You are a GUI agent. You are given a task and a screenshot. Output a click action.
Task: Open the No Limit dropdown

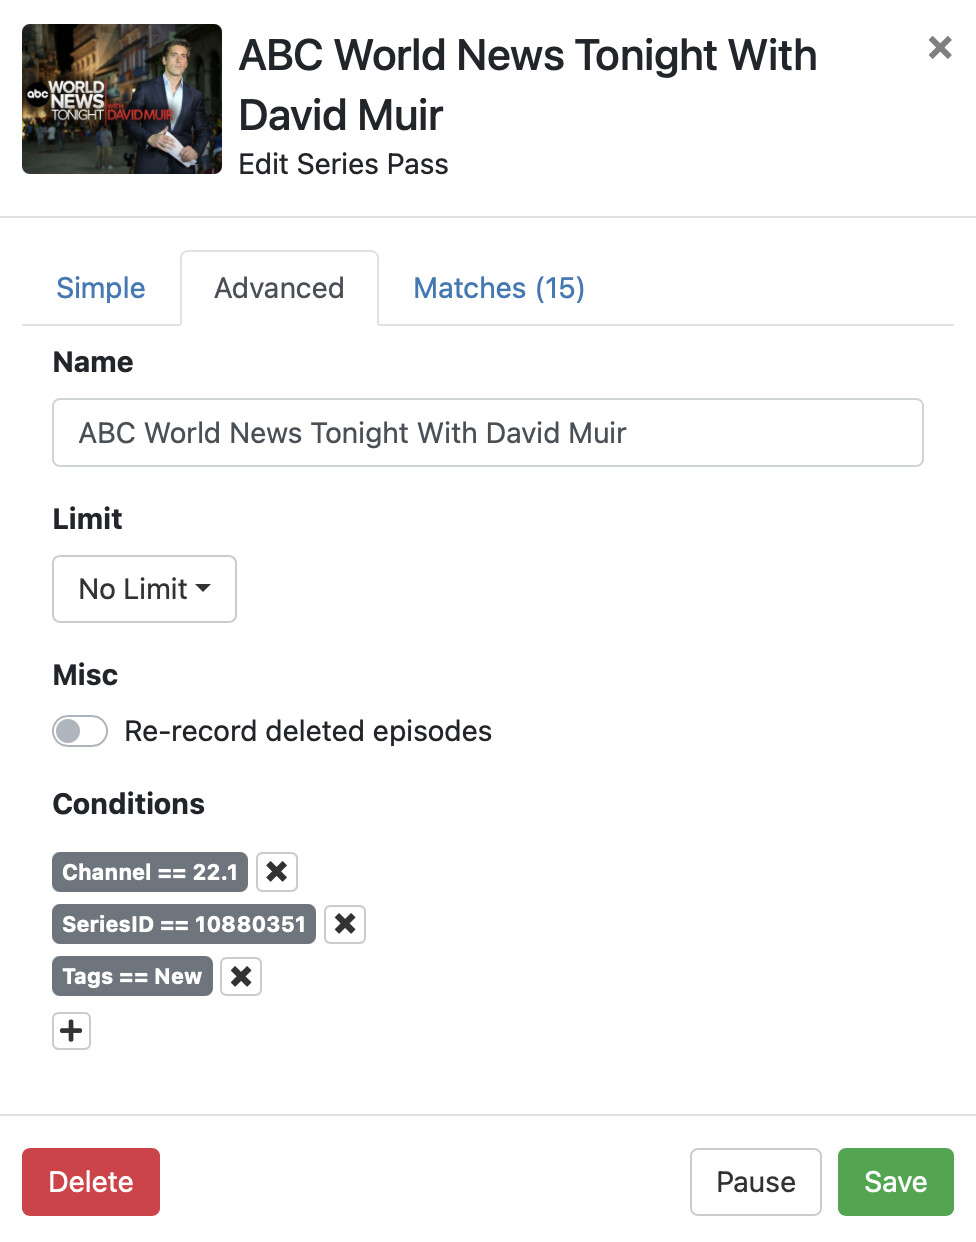tap(144, 589)
